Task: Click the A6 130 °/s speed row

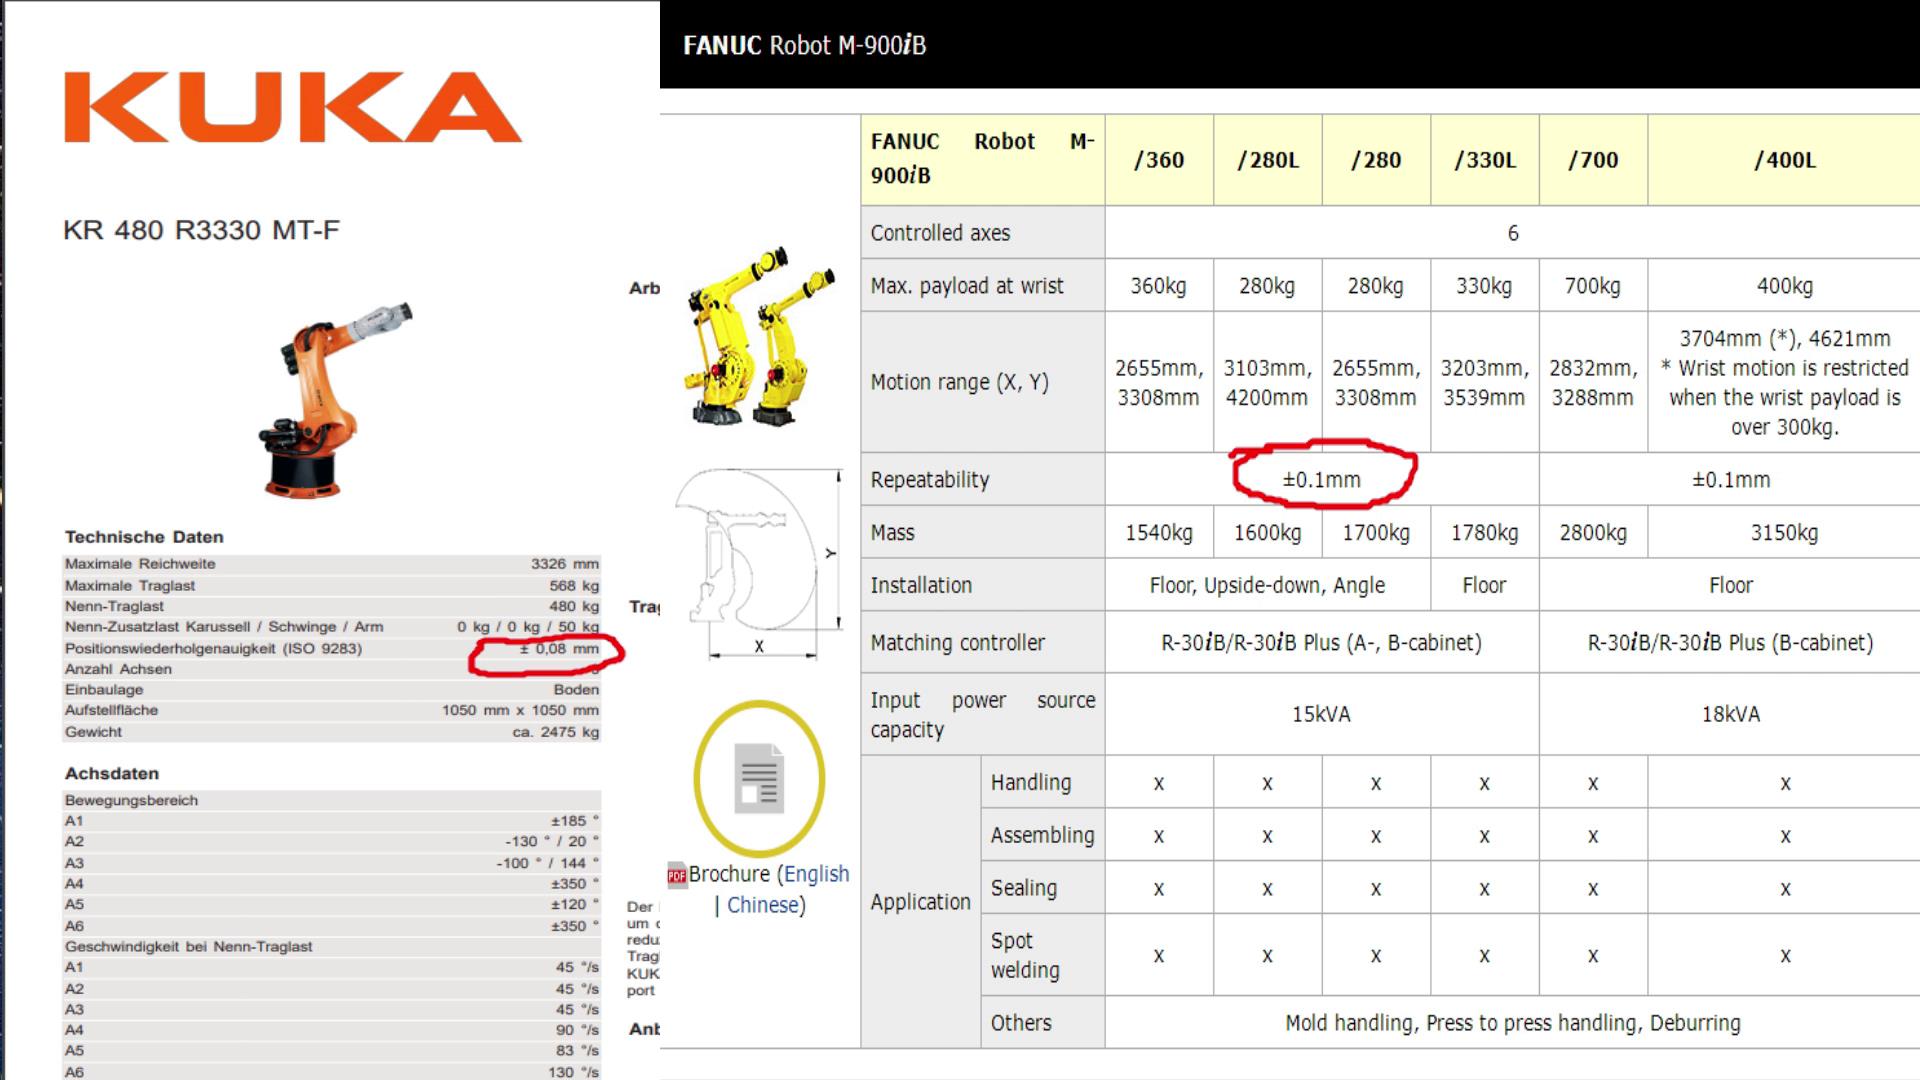Action: pos(331,1071)
